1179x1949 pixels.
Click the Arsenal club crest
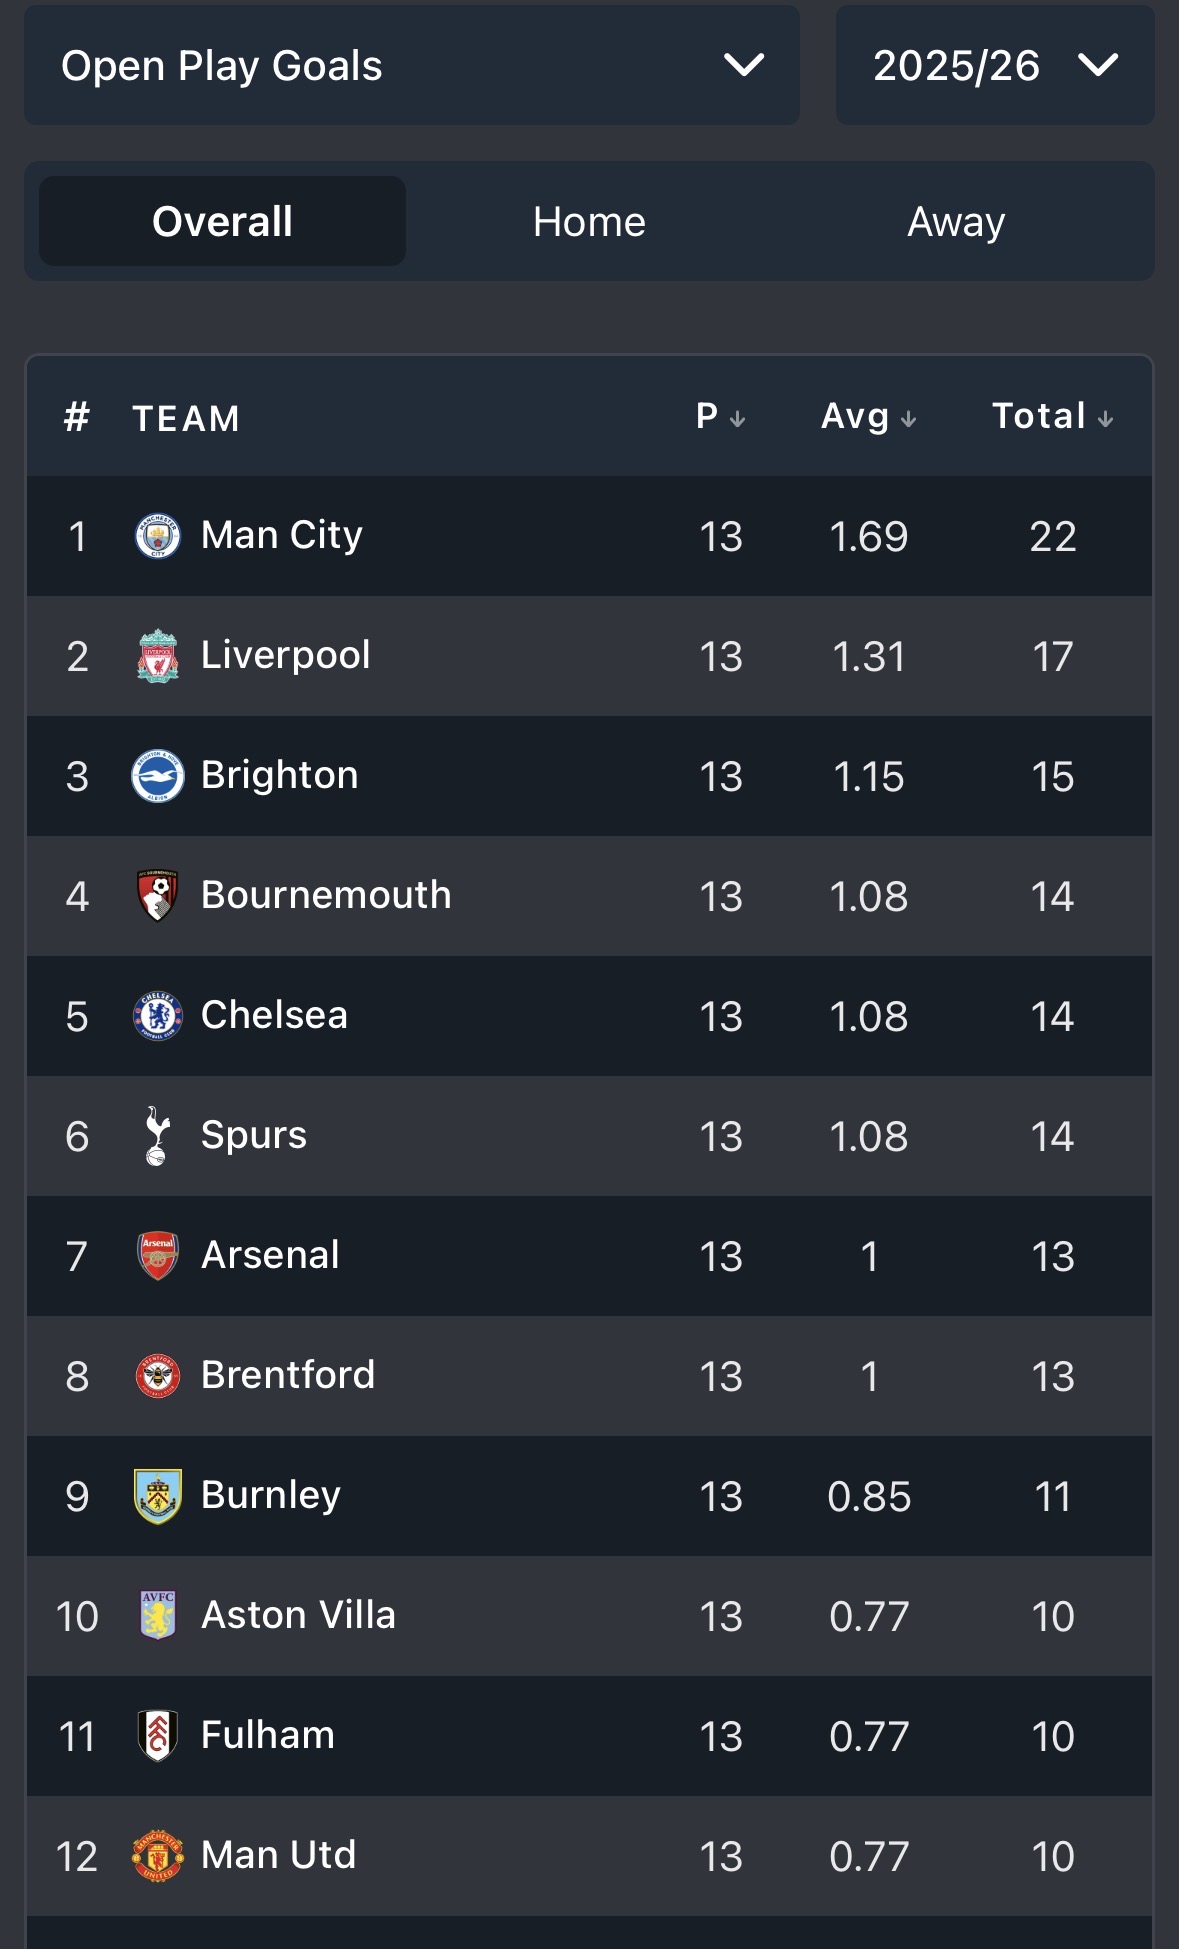click(157, 1256)
